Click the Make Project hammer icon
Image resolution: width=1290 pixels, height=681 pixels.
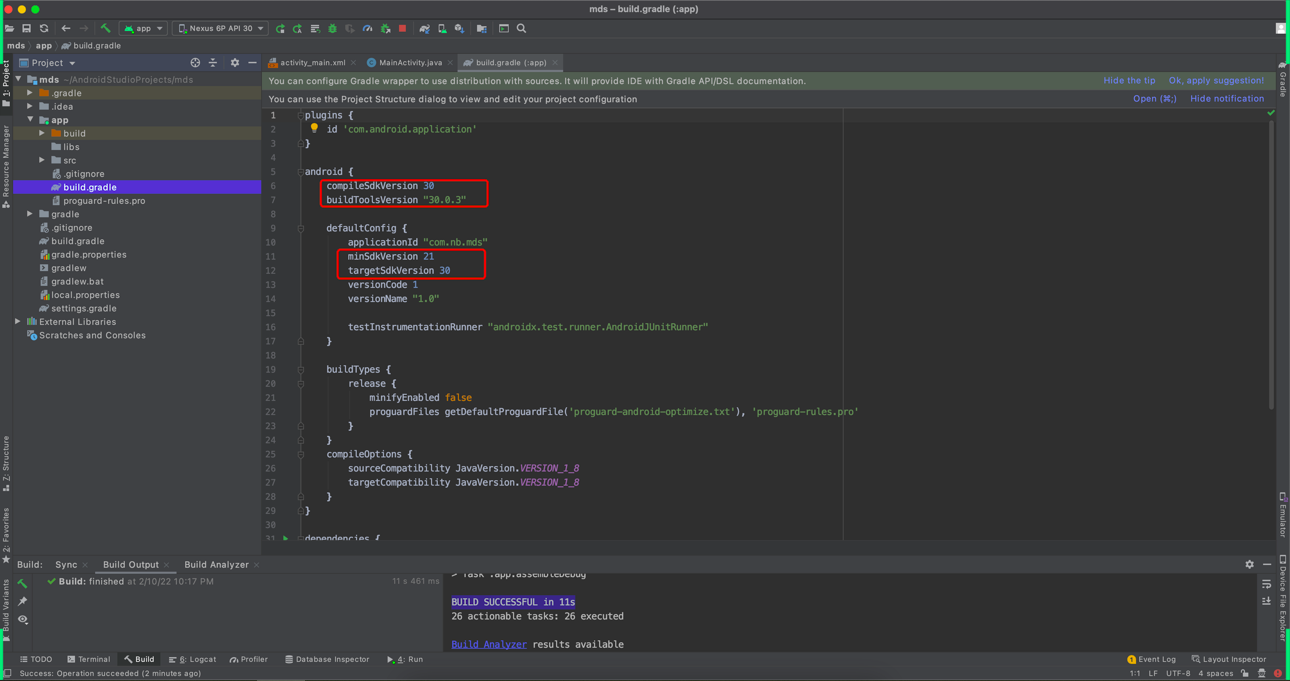105,29
